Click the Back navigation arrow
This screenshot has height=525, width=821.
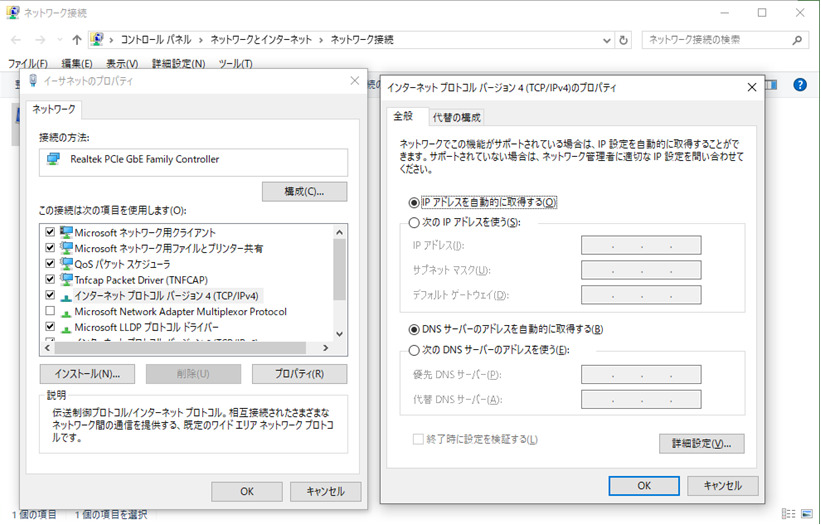(16, 40)
